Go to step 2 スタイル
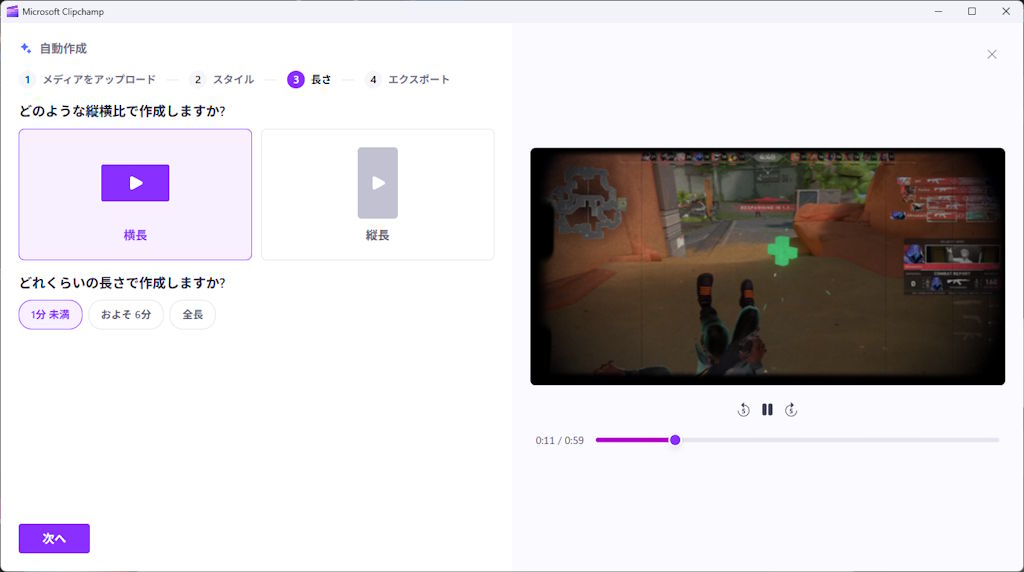Viewport: 1024px width, 572px height. click(222, 80)
